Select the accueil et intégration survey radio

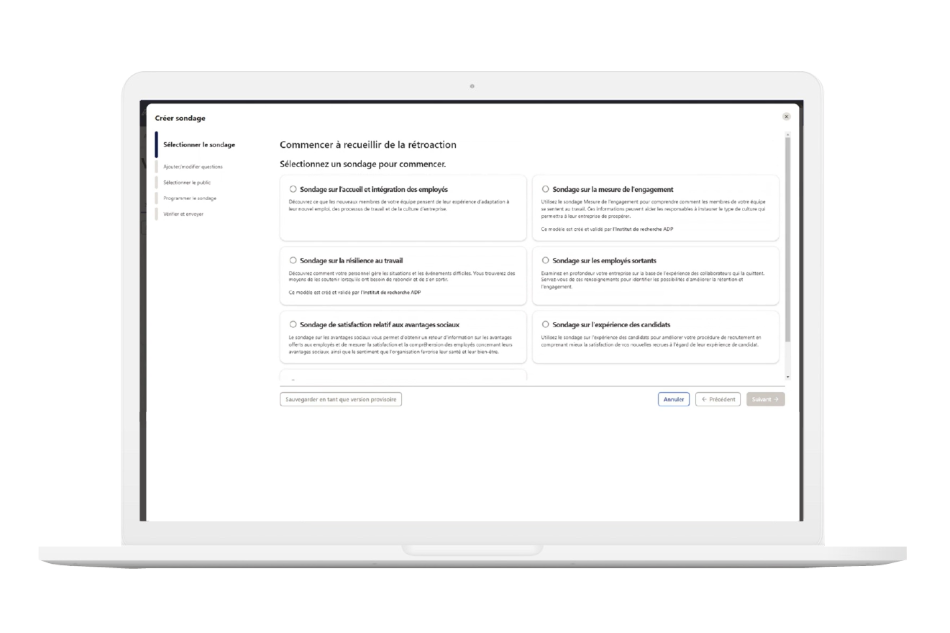pyautogui.click(x=292, y=189)
